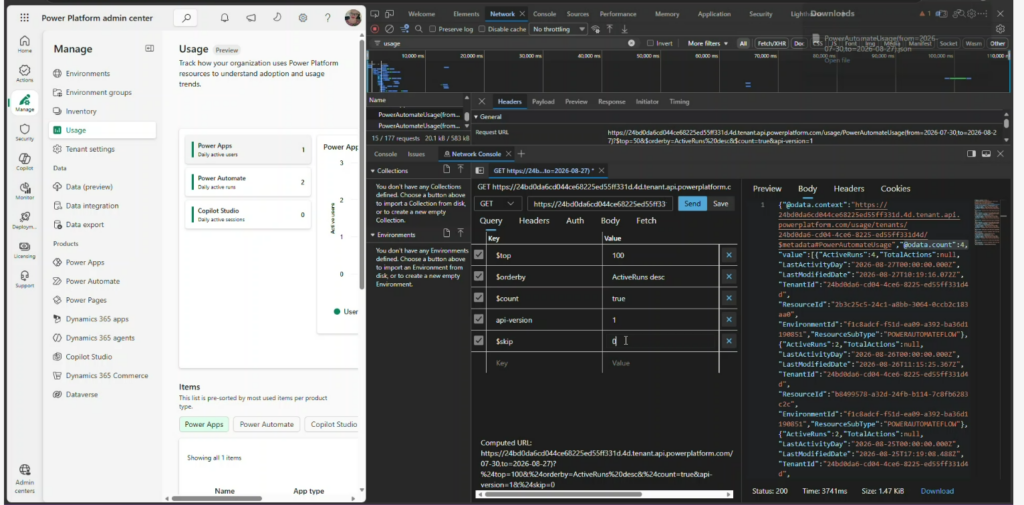
Task: Filter by Fetch/XHR requests
Action: pyautogui.click(x=771, y=43)
